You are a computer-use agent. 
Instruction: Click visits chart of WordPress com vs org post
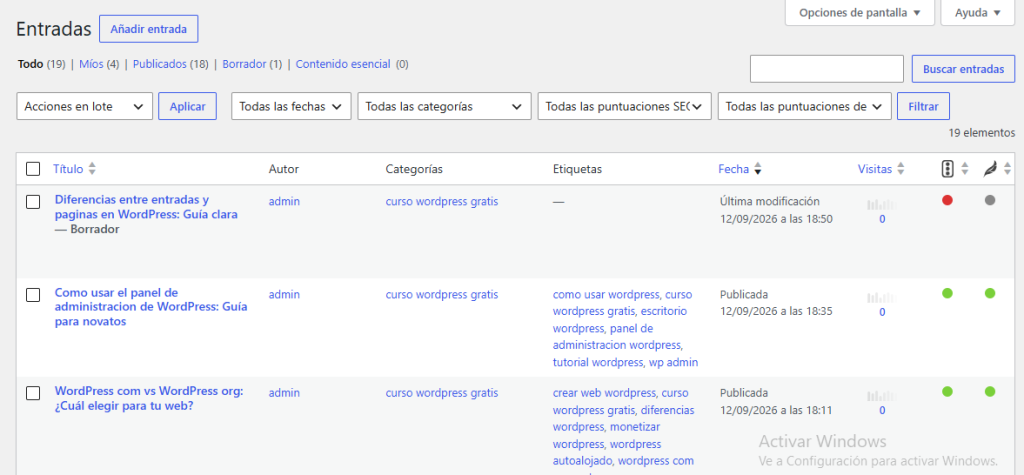click(x=882, y=396)
